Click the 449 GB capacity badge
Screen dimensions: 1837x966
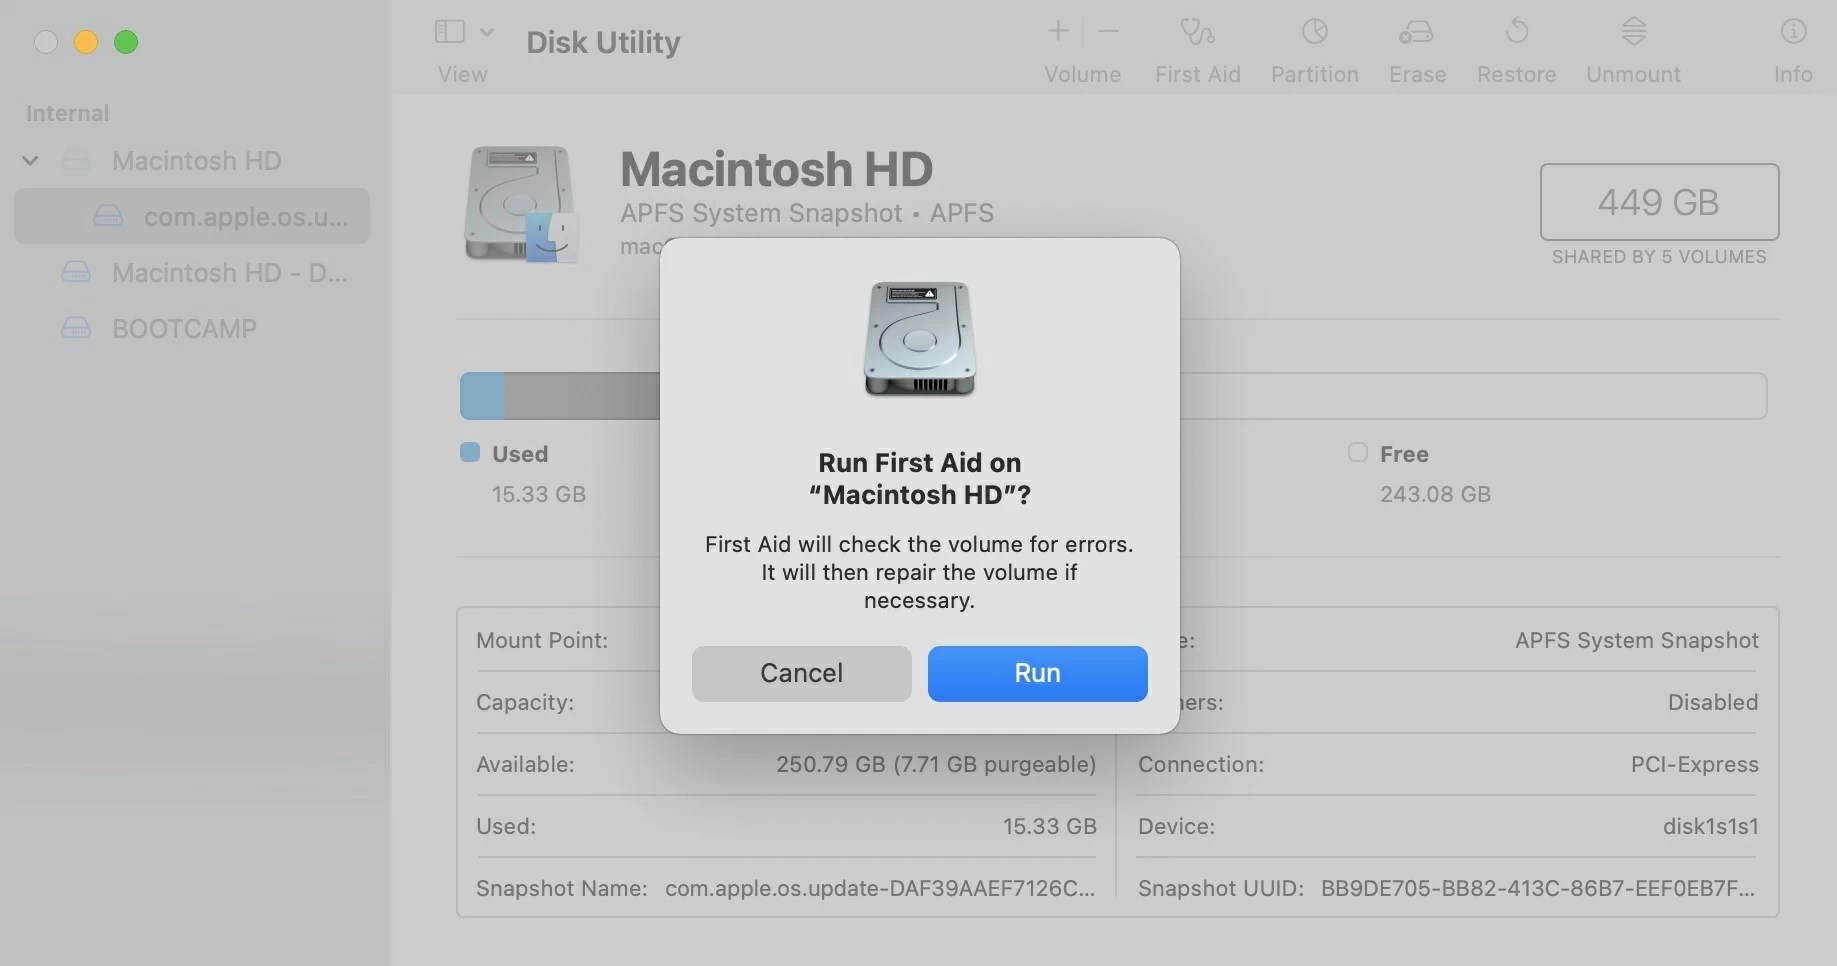click(1658, 202)
